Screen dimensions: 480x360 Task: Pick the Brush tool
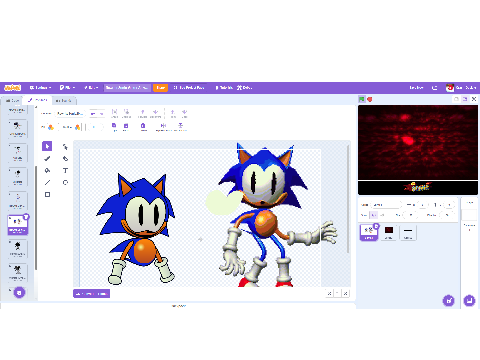[x=47, y=158]
